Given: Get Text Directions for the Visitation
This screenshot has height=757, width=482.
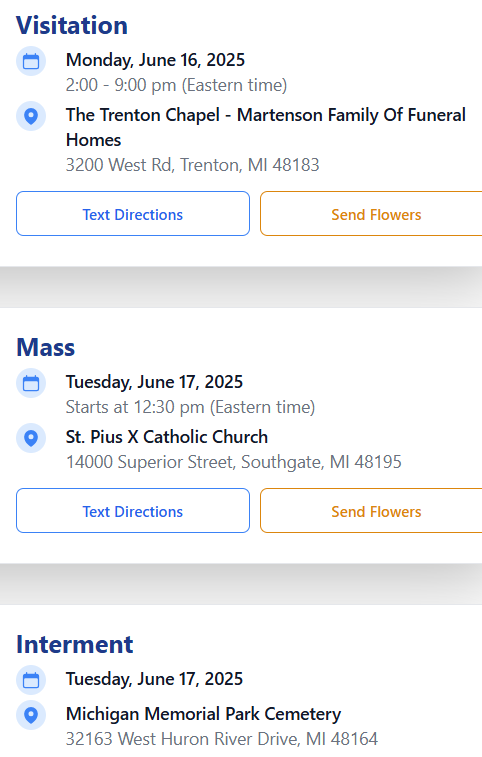Looking at the screenshot, I should (x=133, y=213).
